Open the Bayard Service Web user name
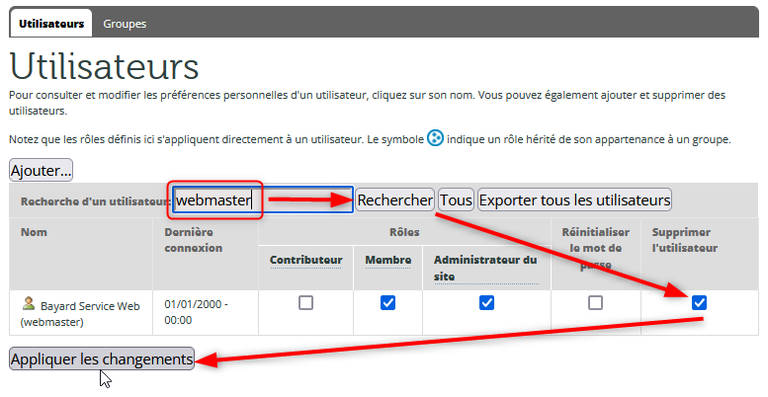Image resolution: width=768 pixels, height=397 pixels. (x=80, y=314)
